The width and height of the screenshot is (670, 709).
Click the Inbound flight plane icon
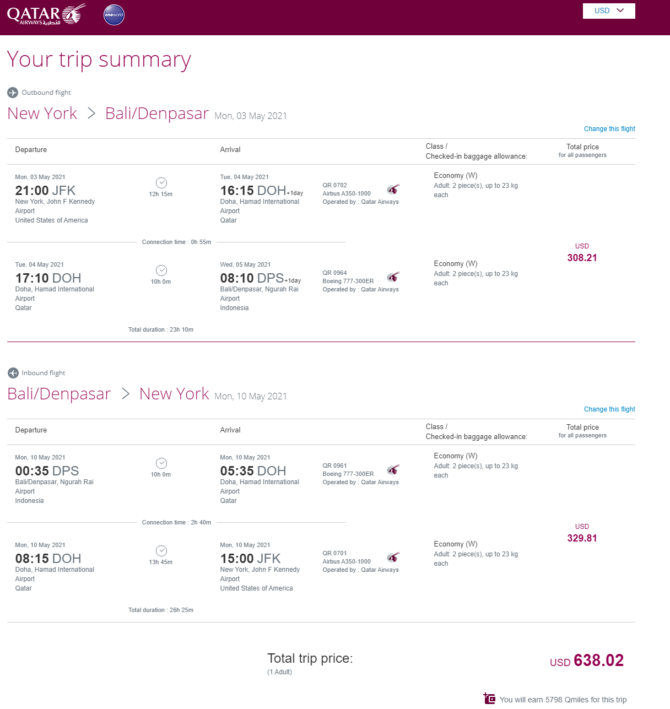[13, 373]
